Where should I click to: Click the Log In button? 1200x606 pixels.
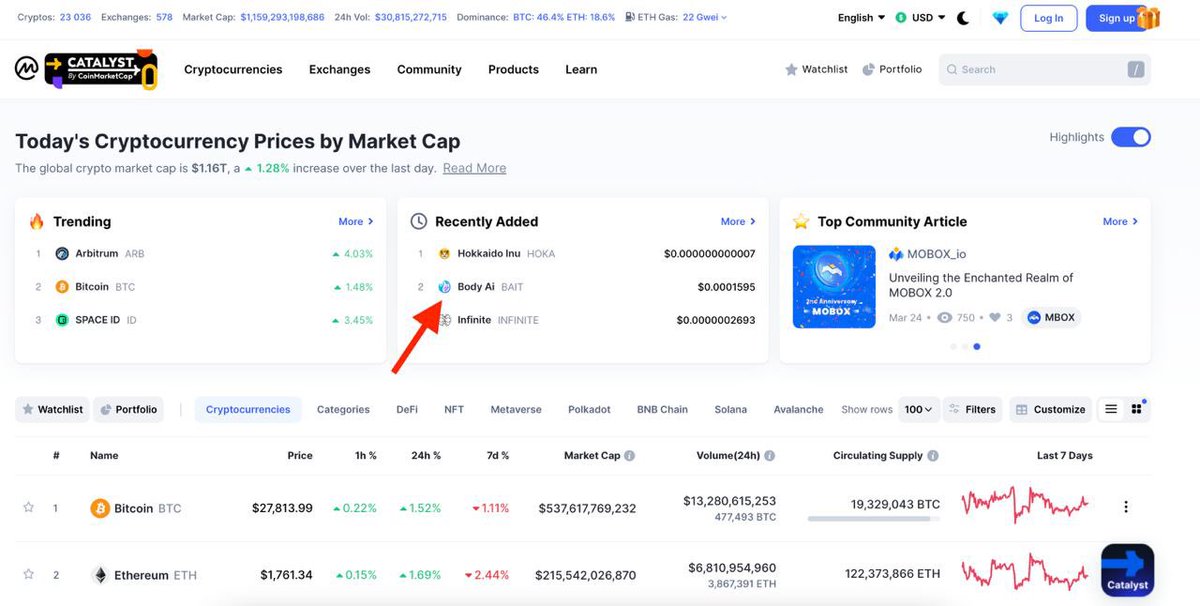coord(1049,18)
